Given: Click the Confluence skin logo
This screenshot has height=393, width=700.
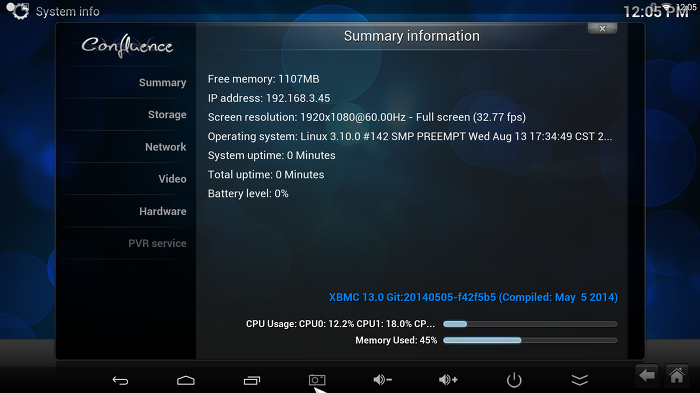Looking at the screenshot, I should tap(127, 46).
